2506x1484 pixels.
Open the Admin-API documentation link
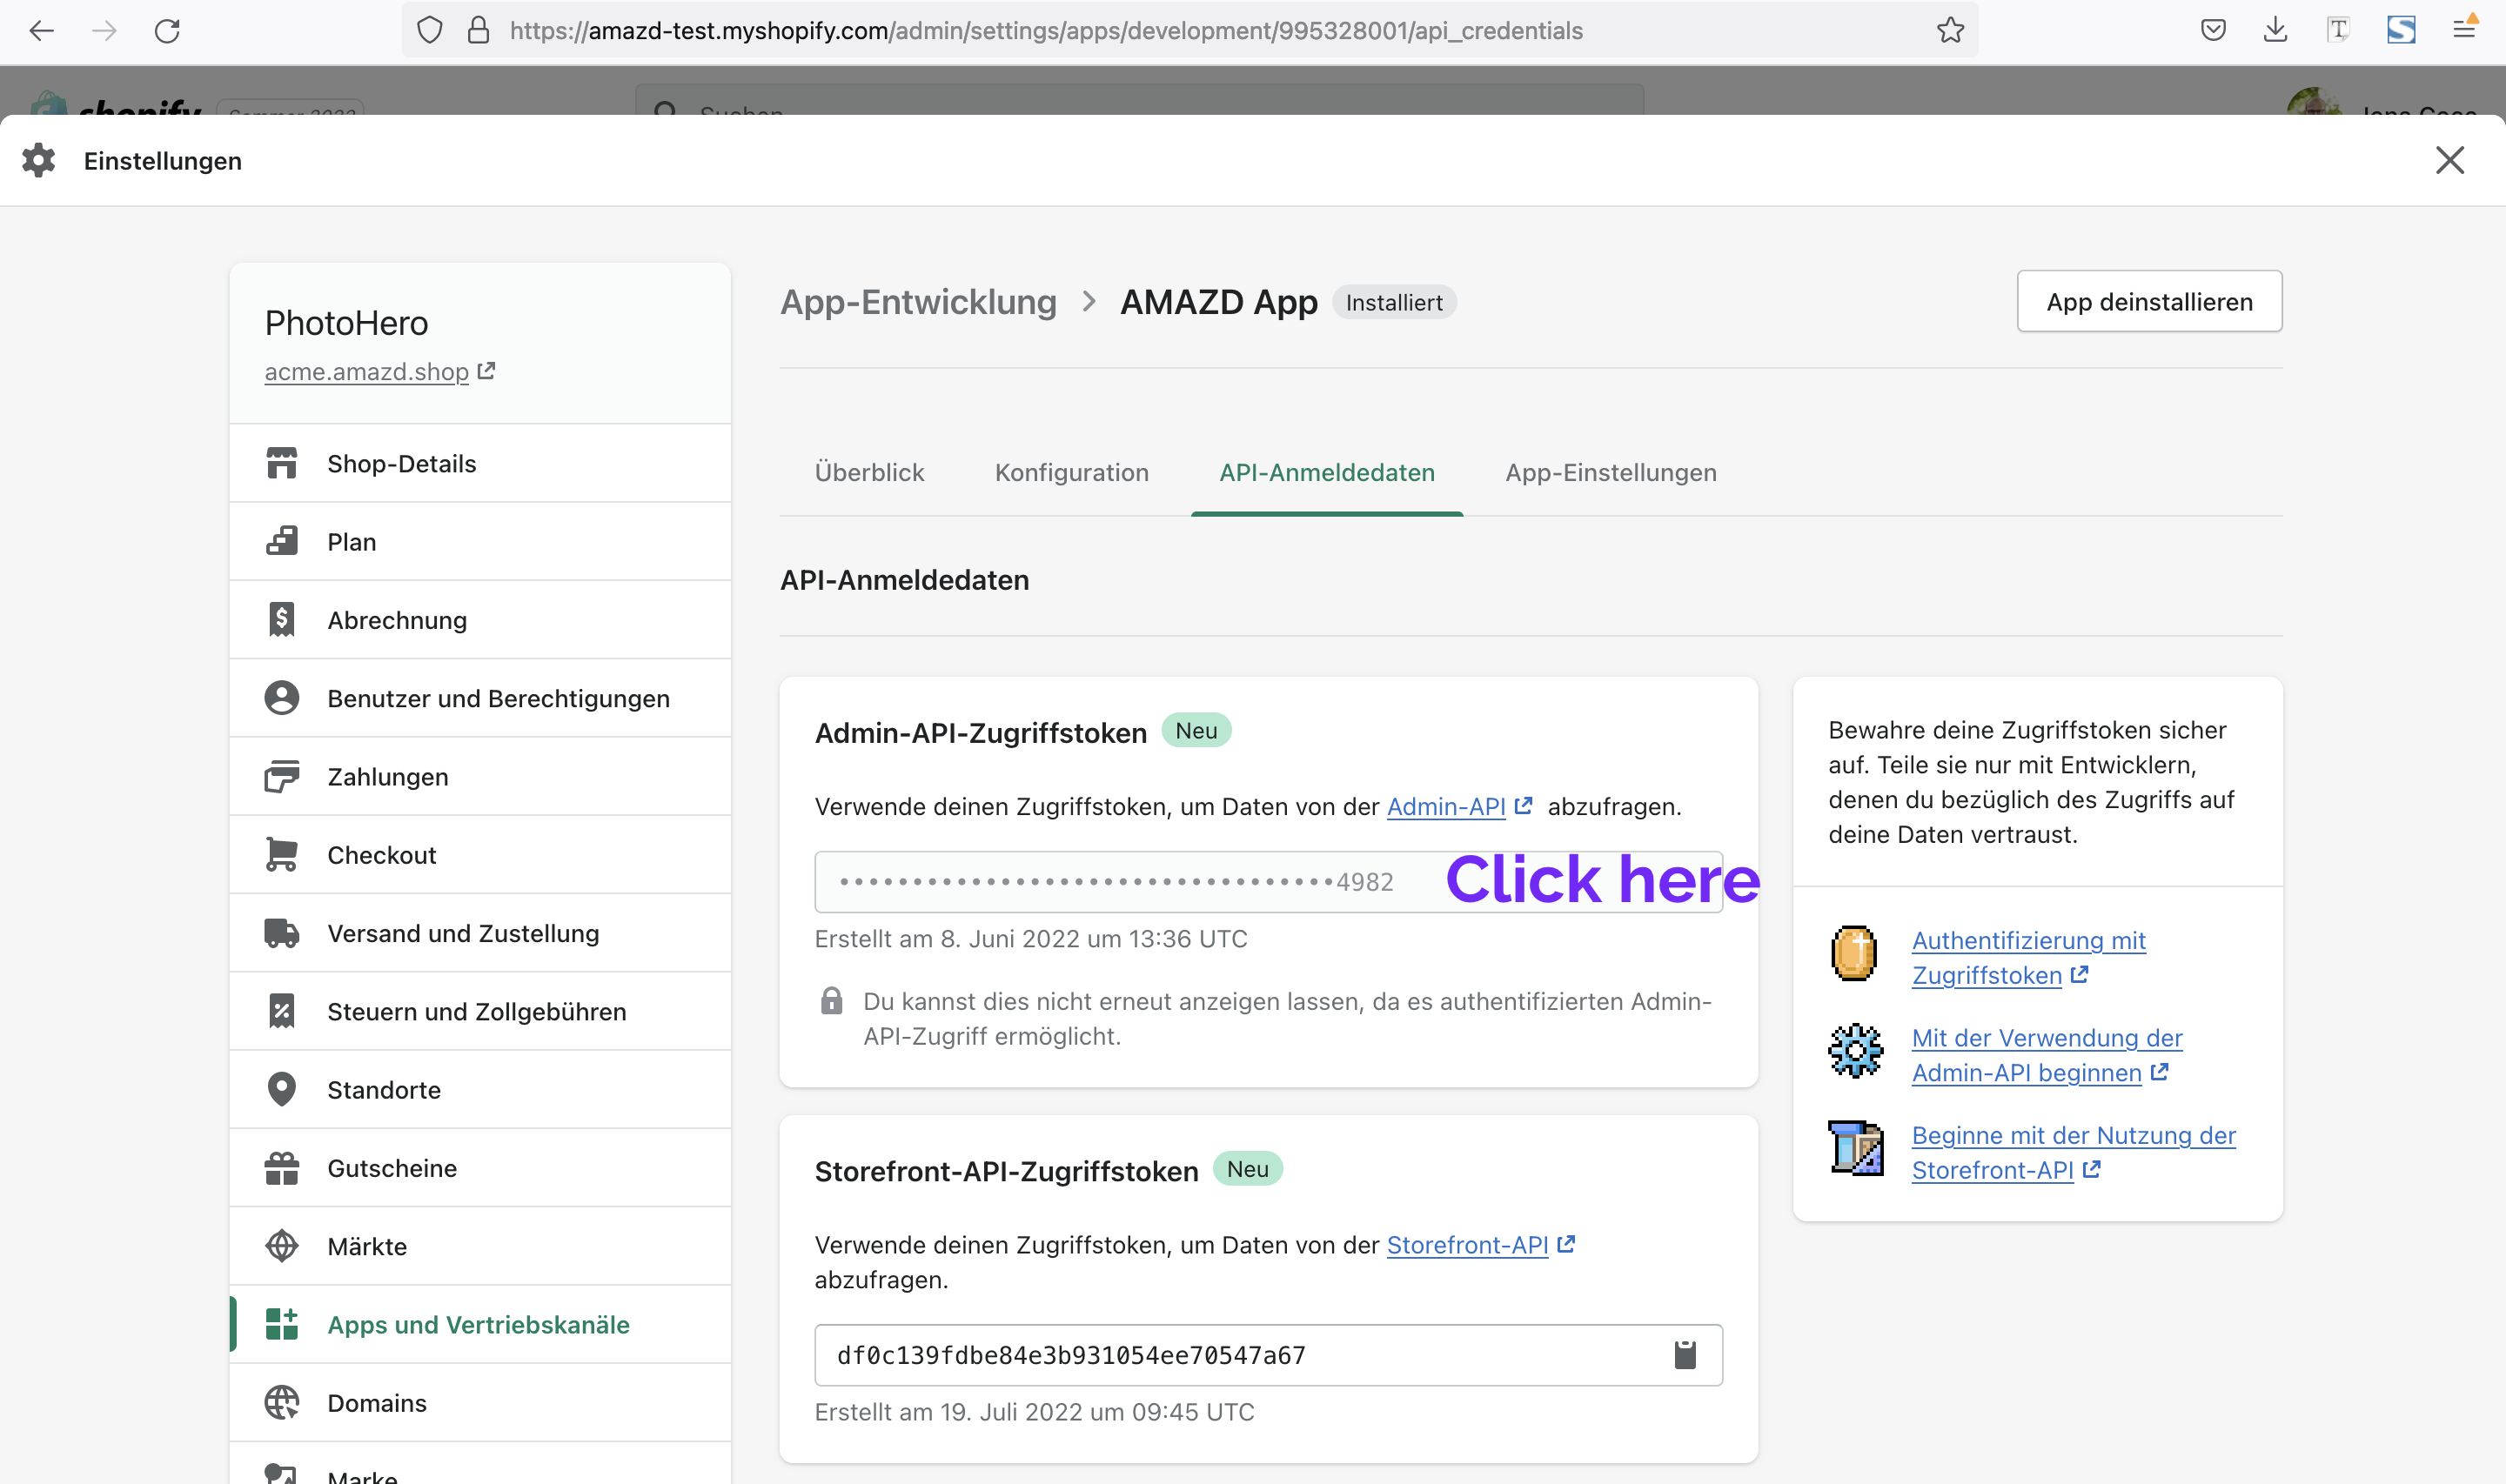1459,806
